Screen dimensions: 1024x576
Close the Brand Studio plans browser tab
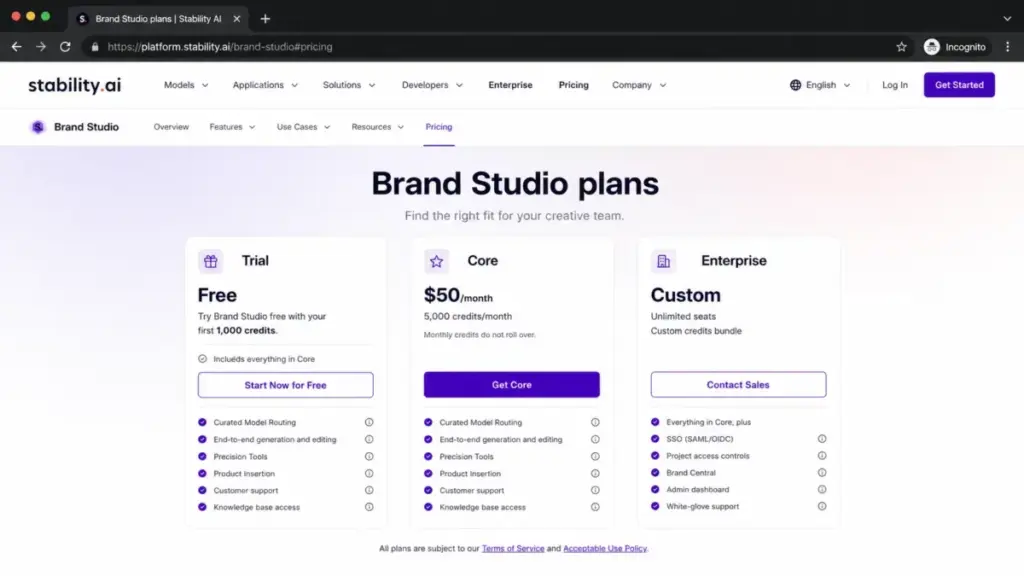tap(236, 19)
